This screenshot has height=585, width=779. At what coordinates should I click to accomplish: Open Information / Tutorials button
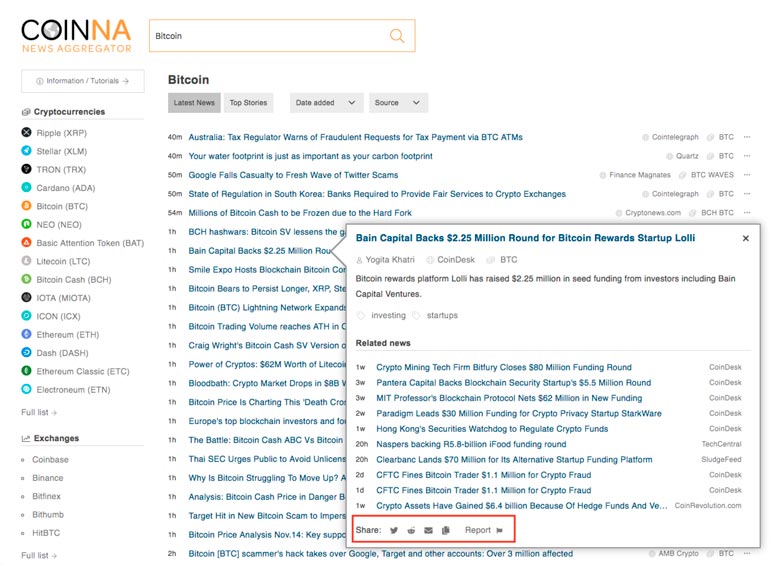point(83,81)
